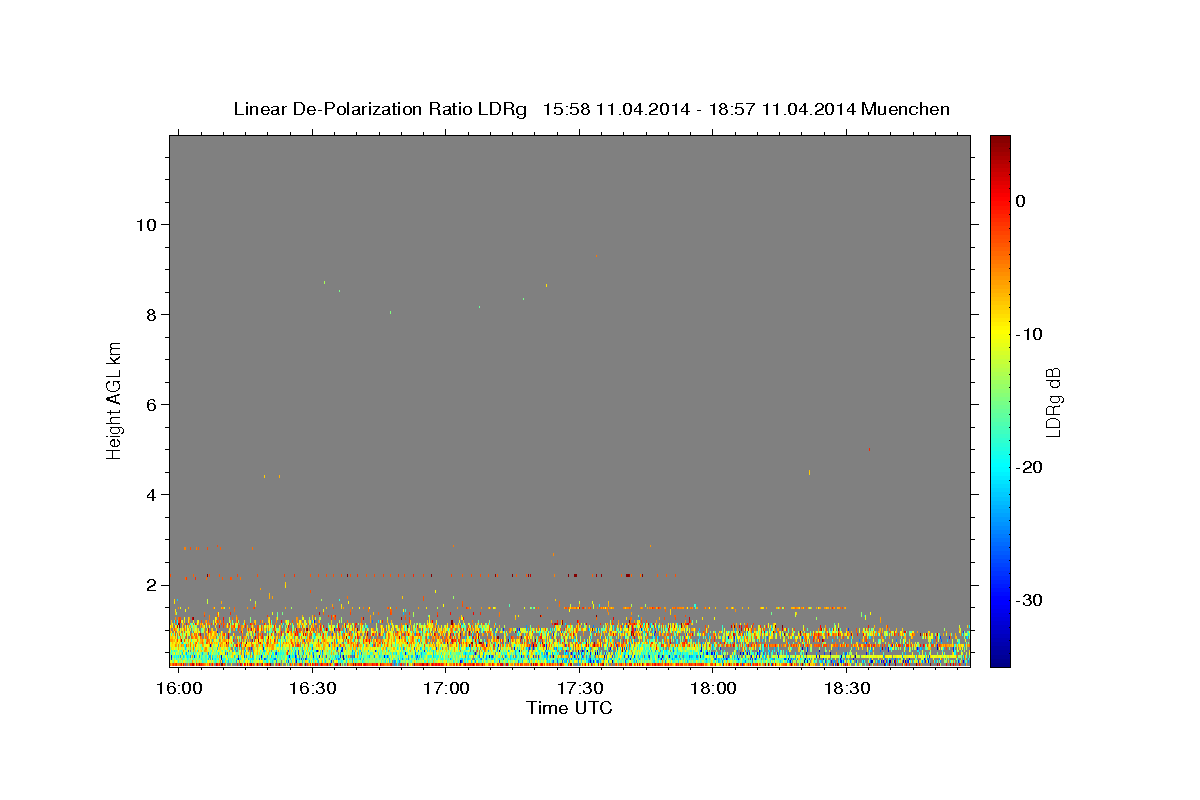Click the Time UTC axis title
This screenshot has height=800, width=1200.
569,708
